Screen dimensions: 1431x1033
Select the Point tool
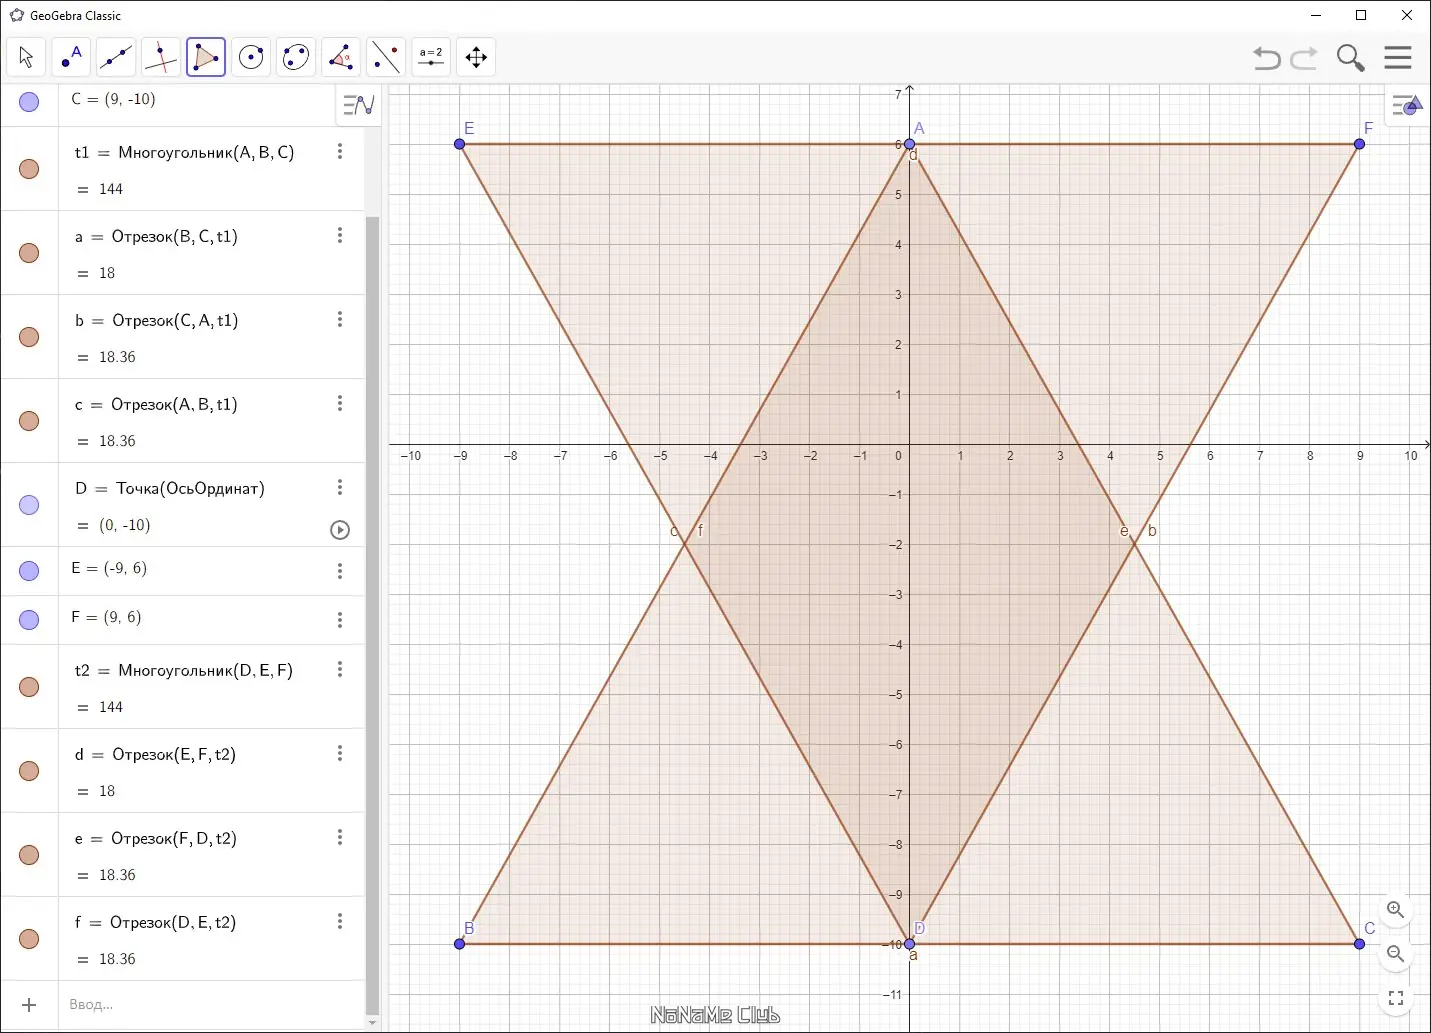tap(71, 57)
